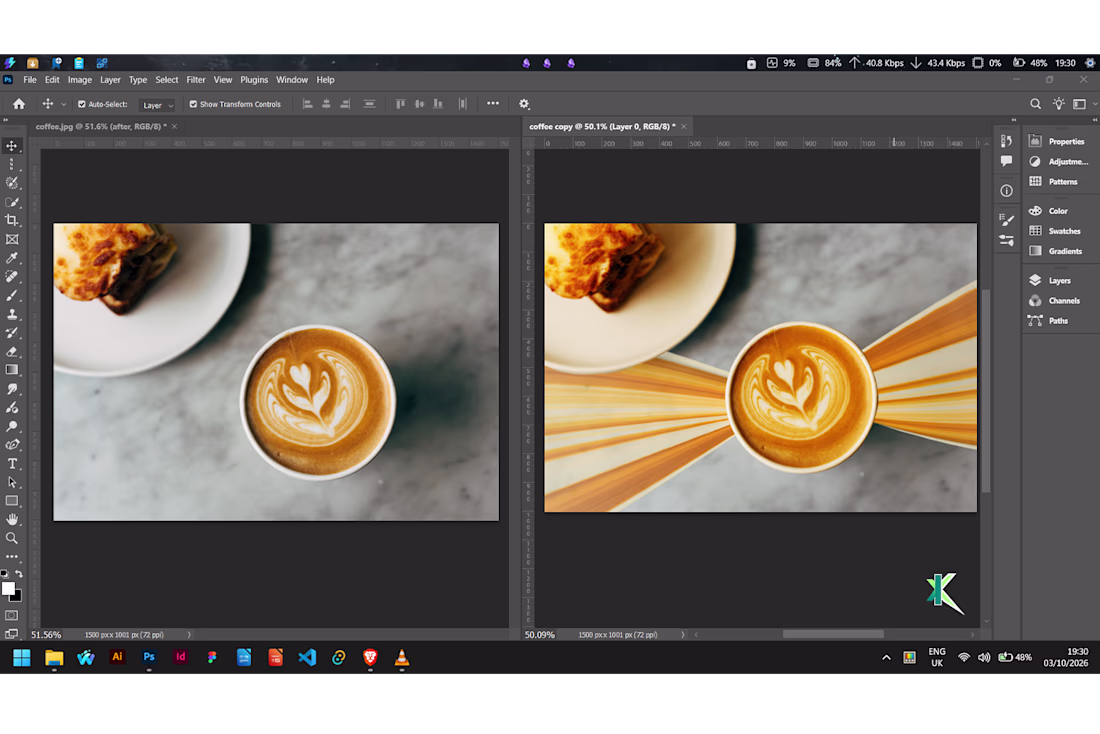This screenshot has width=1100, height=734.
Task: Open the Filter menu
Action: pyautogui.click(x=196, y=80)
